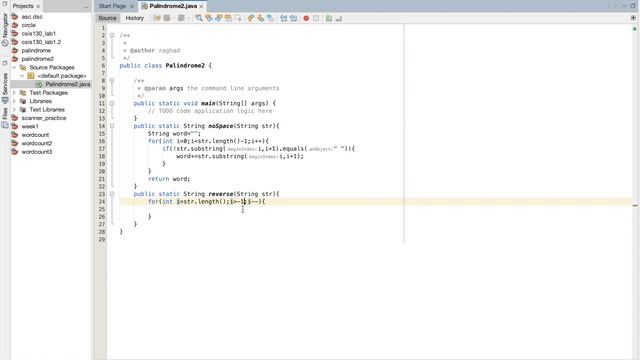Select scanner_practice project

pos(44,118)
